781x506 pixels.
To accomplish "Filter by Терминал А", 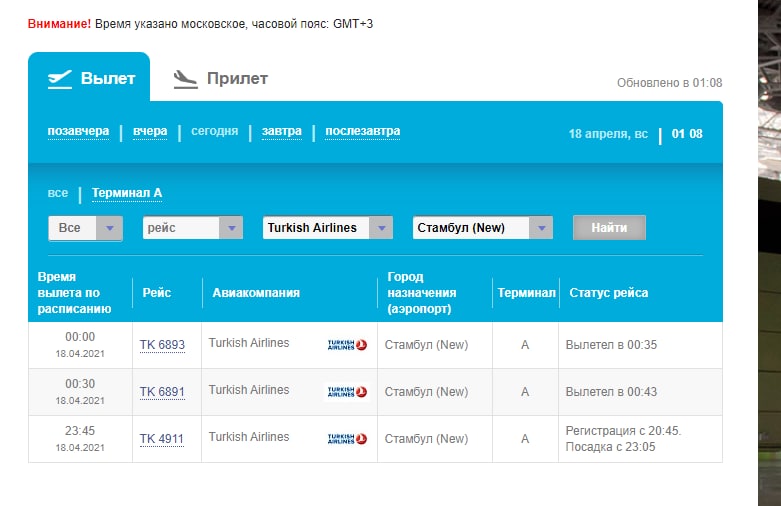I will coord(127,193).
